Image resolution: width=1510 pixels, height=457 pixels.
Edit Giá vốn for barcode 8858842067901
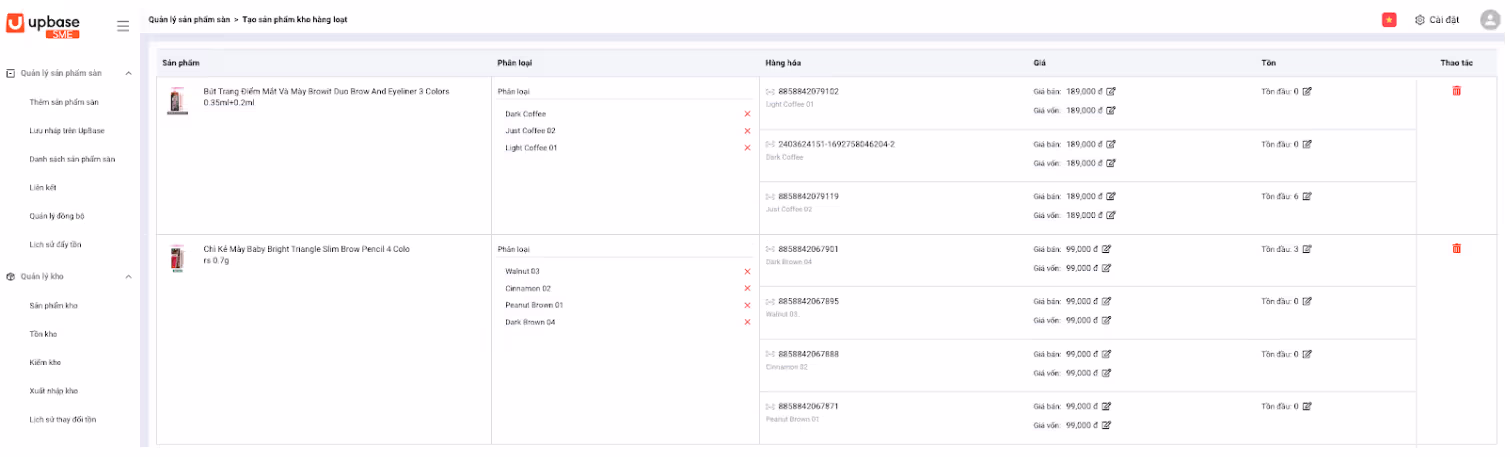[1106, 268]
